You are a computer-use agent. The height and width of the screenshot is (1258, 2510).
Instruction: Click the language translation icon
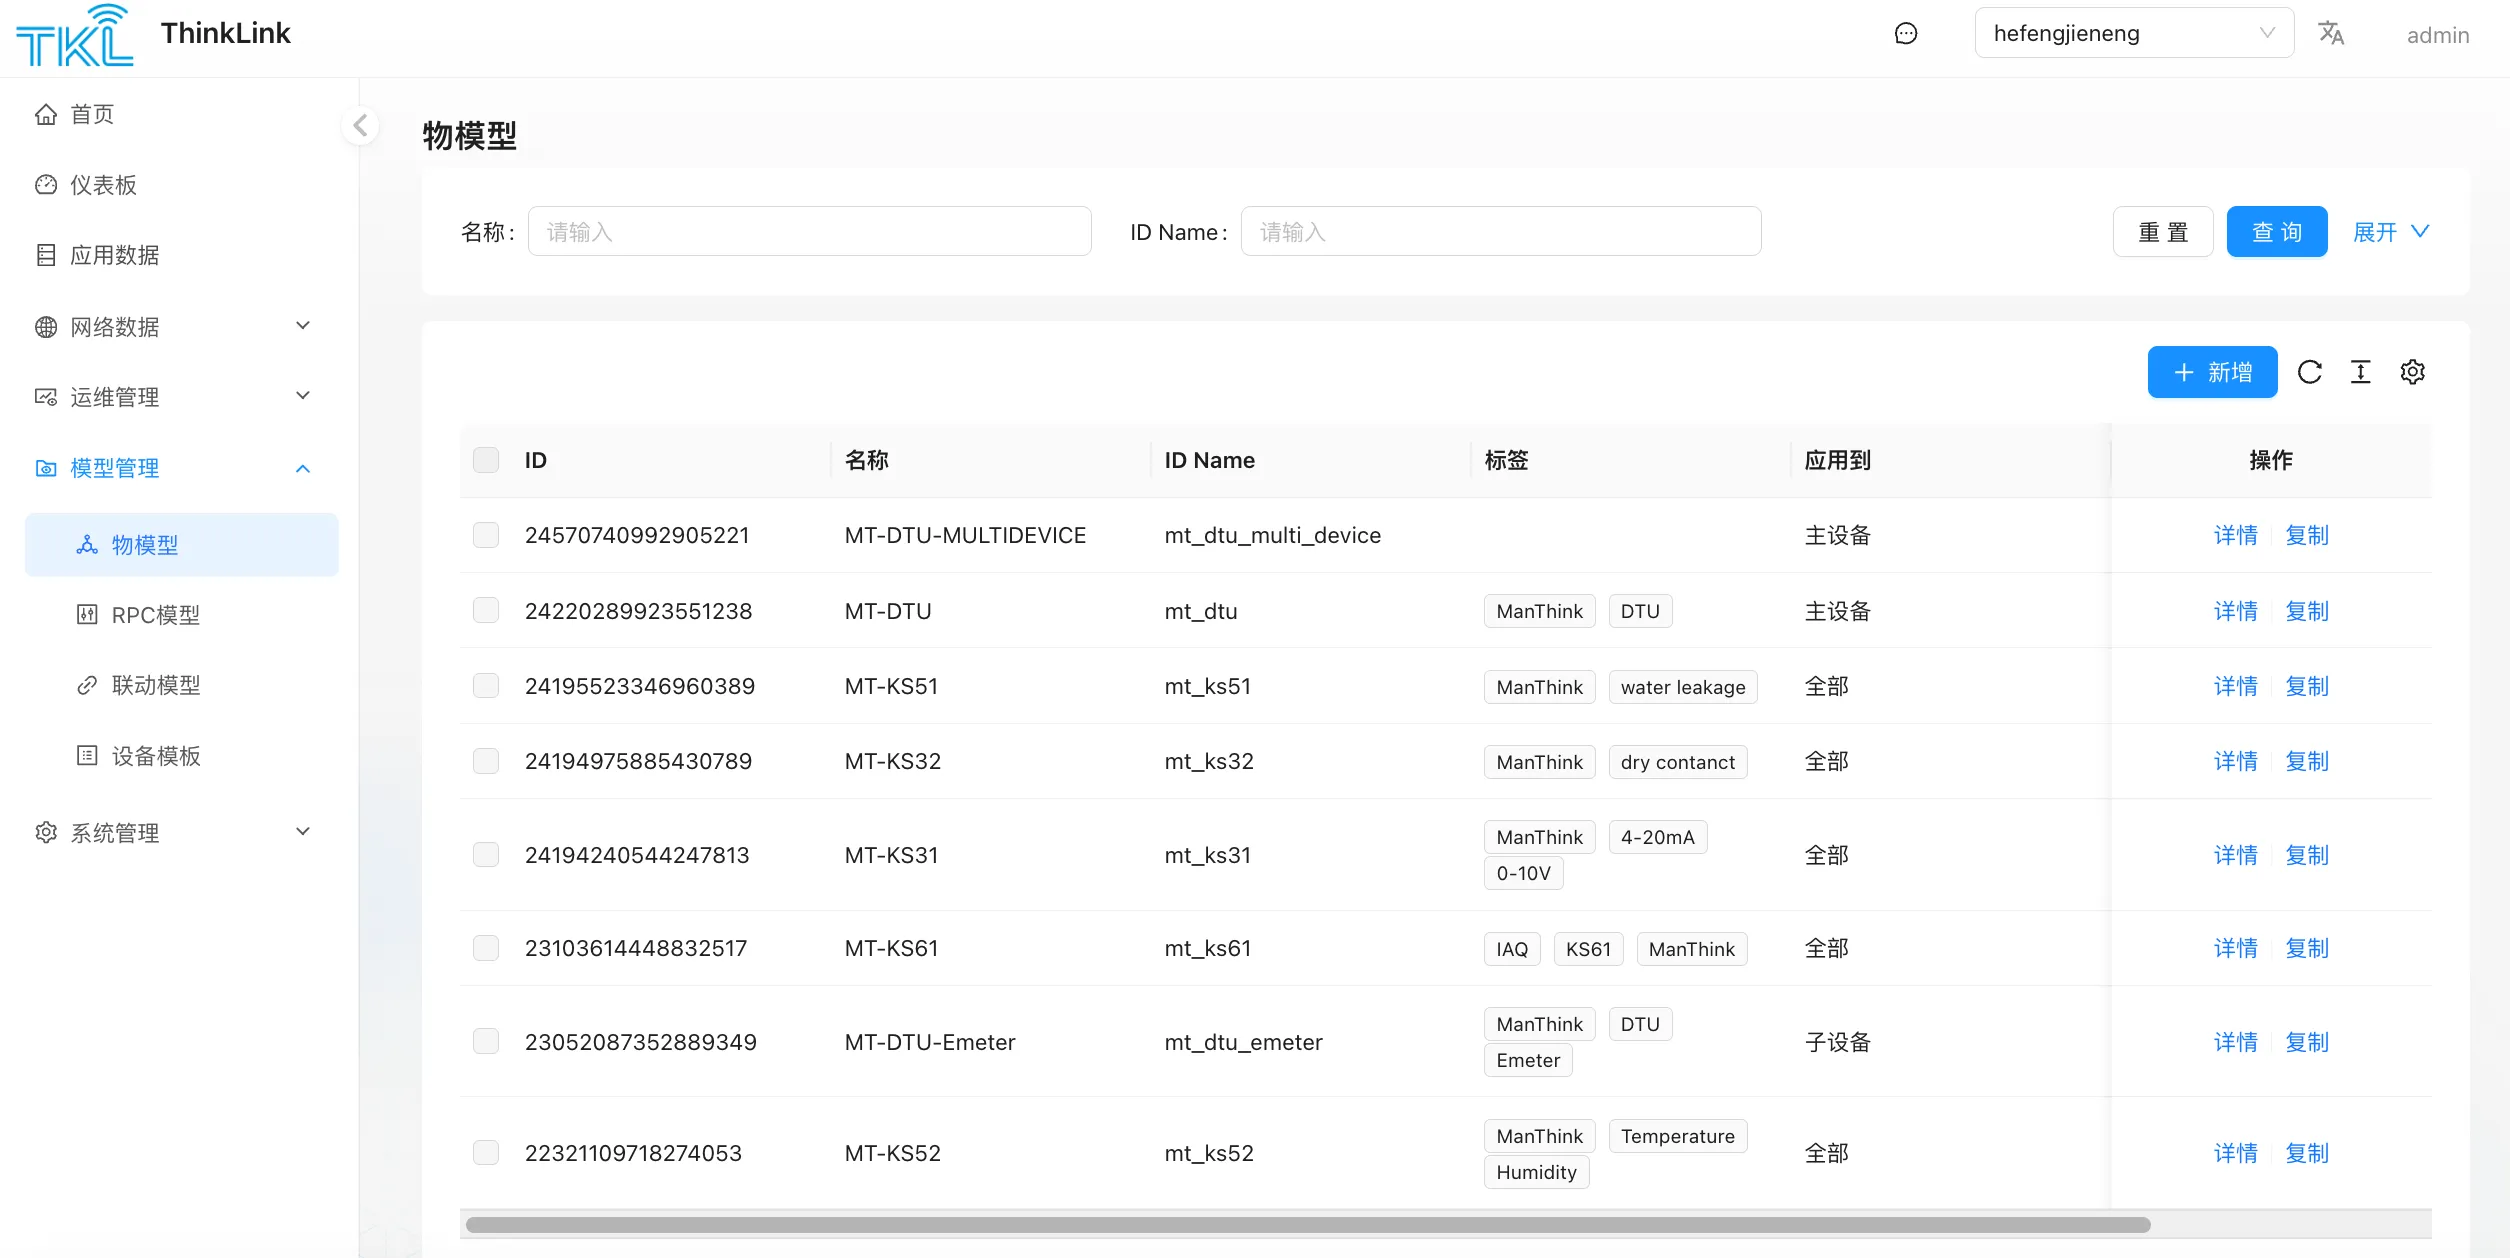pyautogui.click(x=2331, y=34)
